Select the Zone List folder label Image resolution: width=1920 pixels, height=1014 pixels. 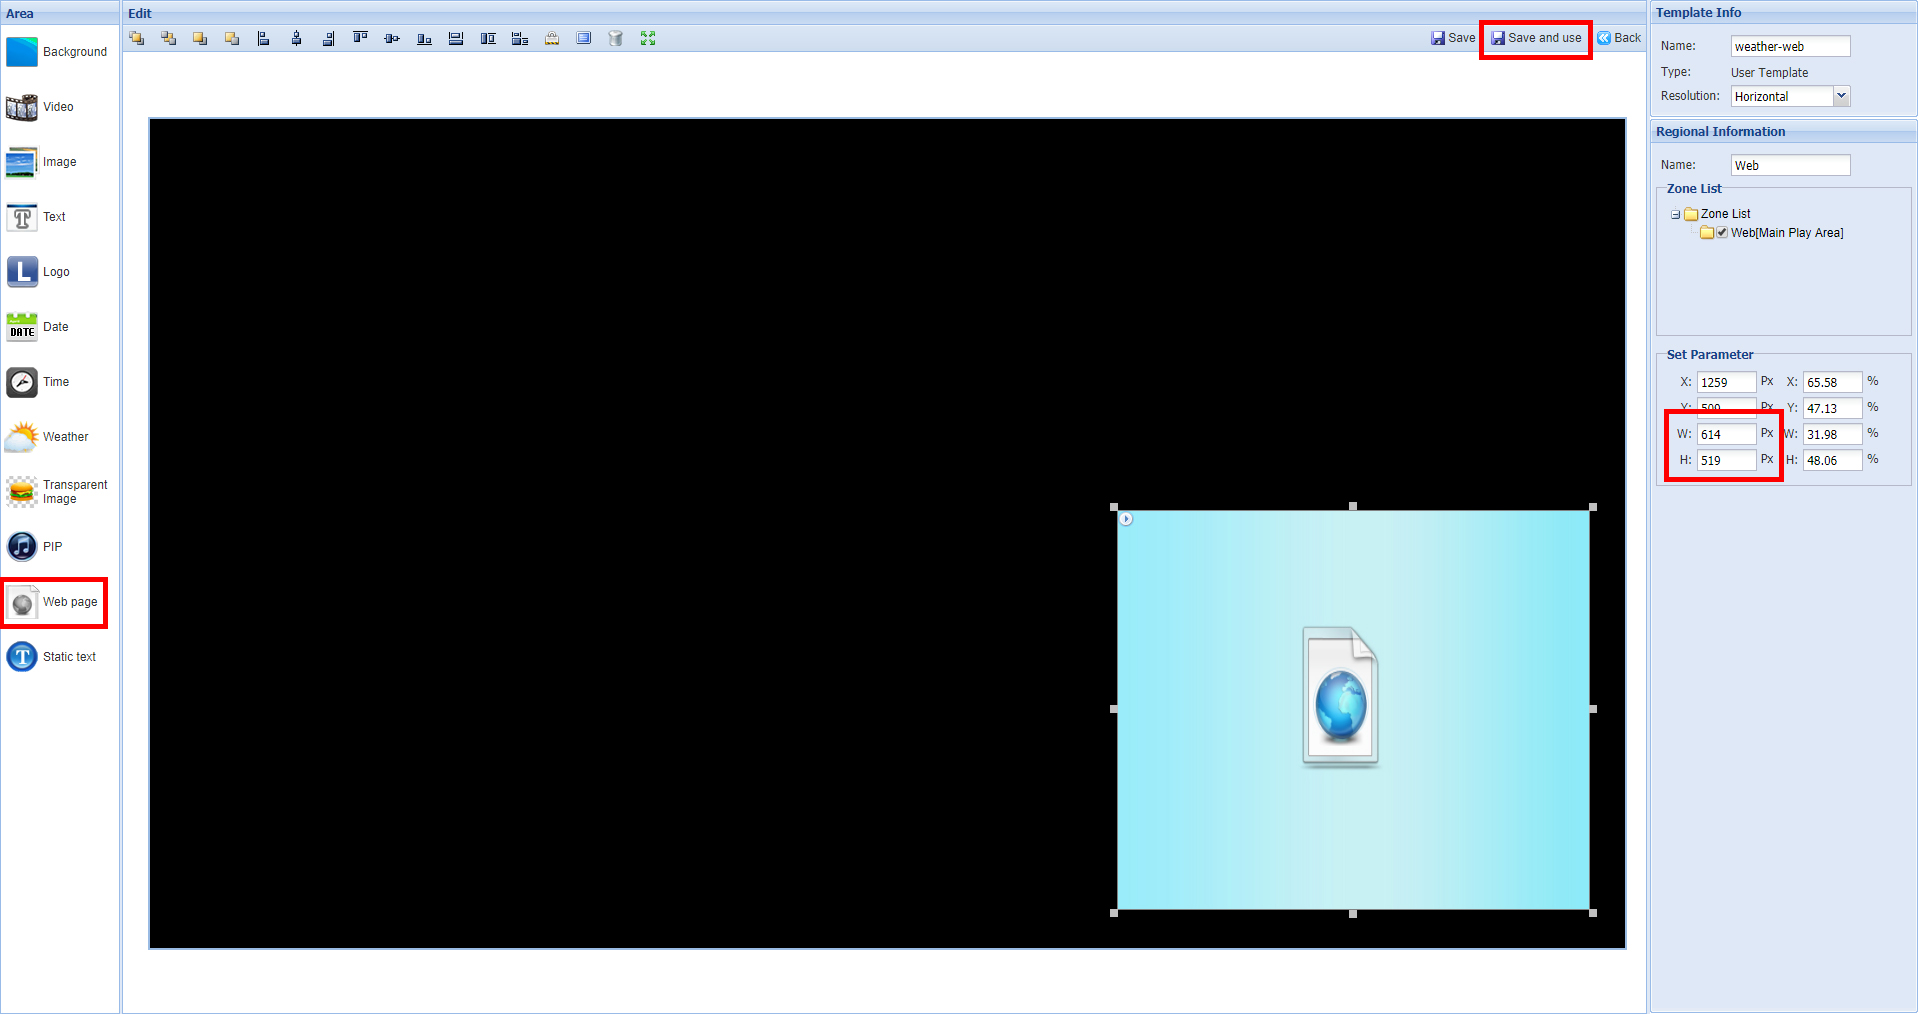pyautogui.click(x=1725, y=214)
